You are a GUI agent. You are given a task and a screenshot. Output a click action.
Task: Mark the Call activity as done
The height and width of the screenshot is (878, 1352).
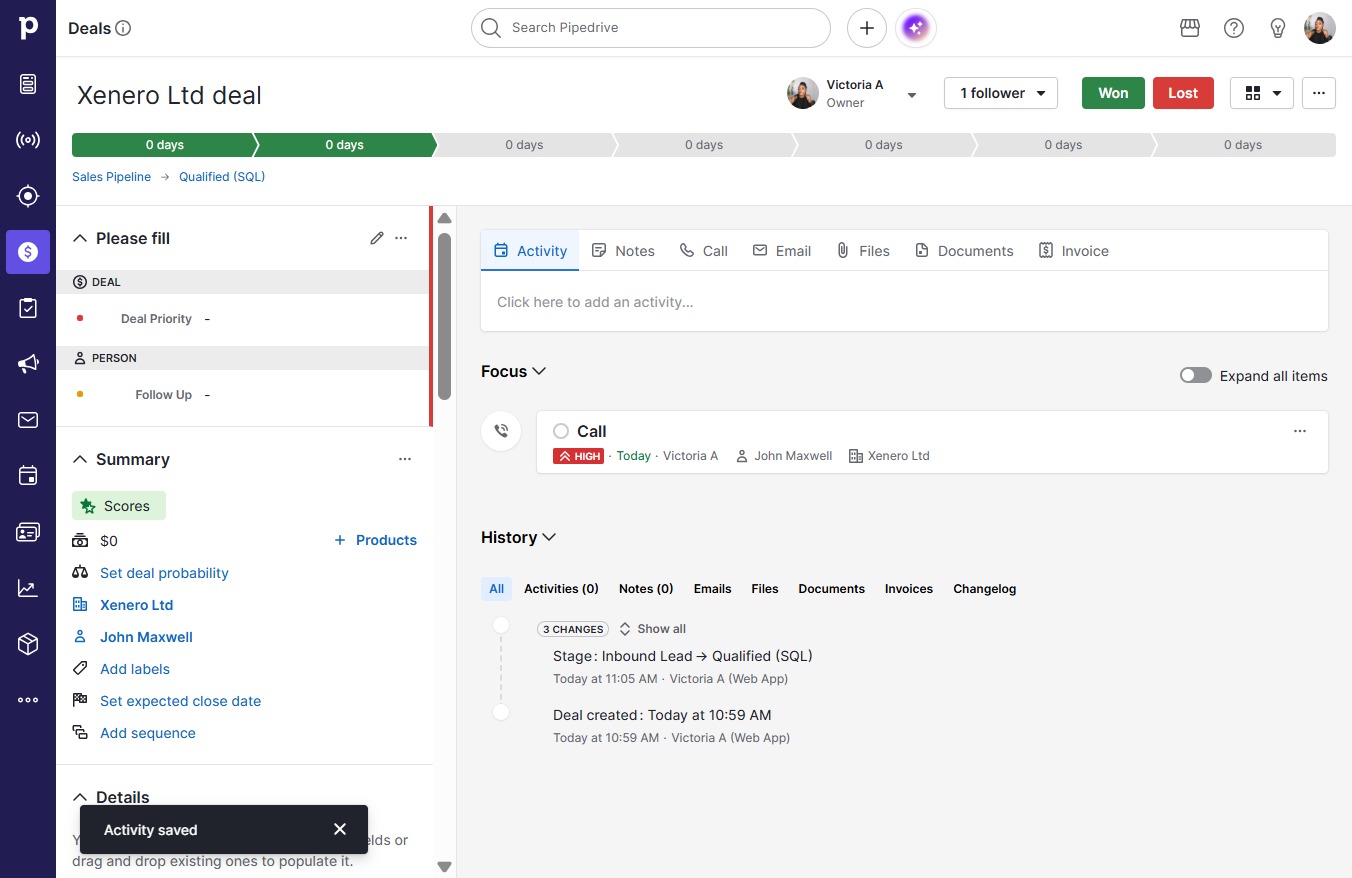[561, 431]
